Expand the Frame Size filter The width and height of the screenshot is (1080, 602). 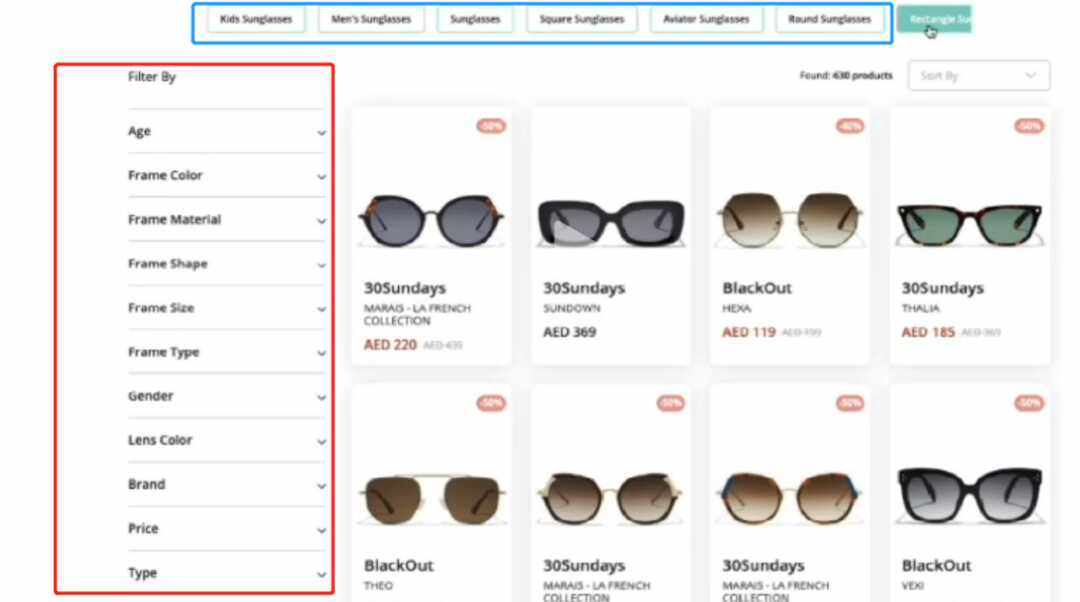pyautogui.click(x=227, y=308)
